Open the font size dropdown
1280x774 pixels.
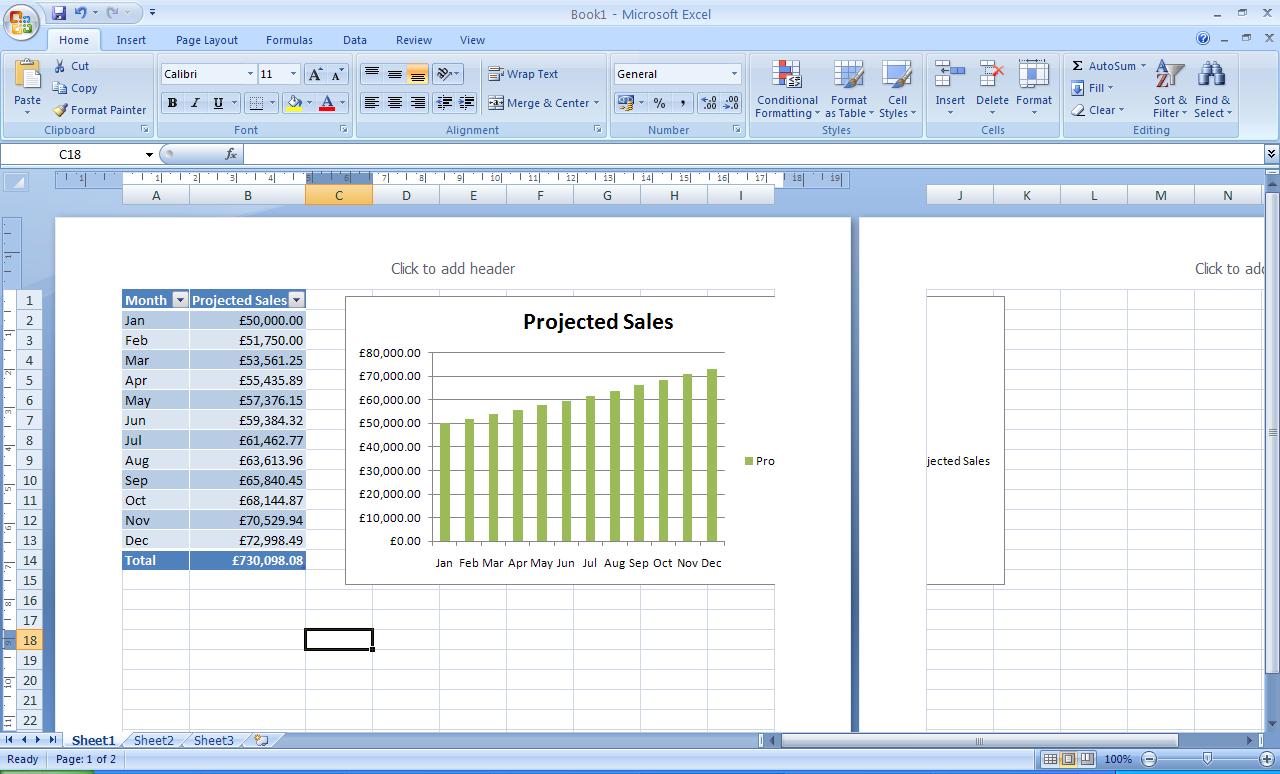coord(293,74)
